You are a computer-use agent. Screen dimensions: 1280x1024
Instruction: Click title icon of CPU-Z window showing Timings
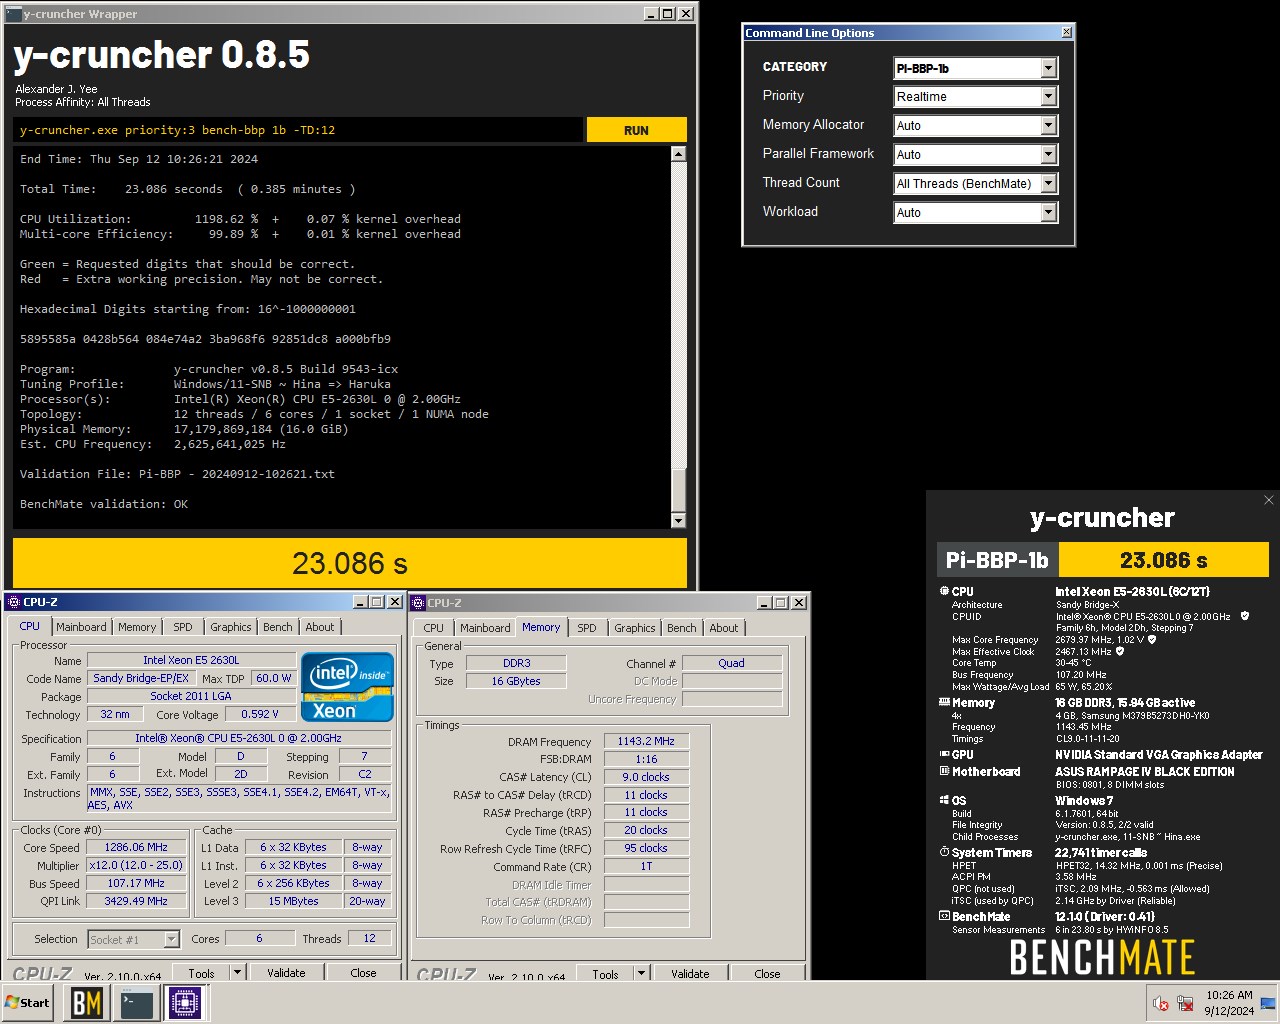pyautogui.click(x=418, y=603)
